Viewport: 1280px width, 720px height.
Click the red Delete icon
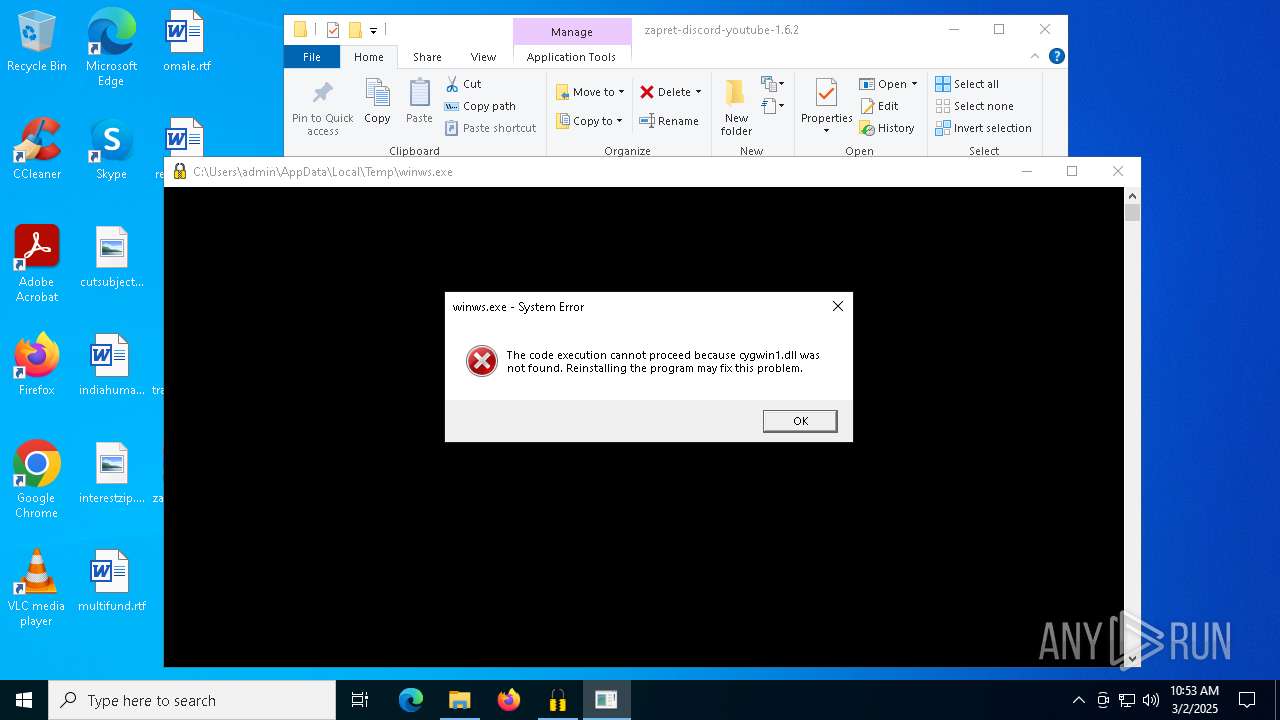click(647, 92)
